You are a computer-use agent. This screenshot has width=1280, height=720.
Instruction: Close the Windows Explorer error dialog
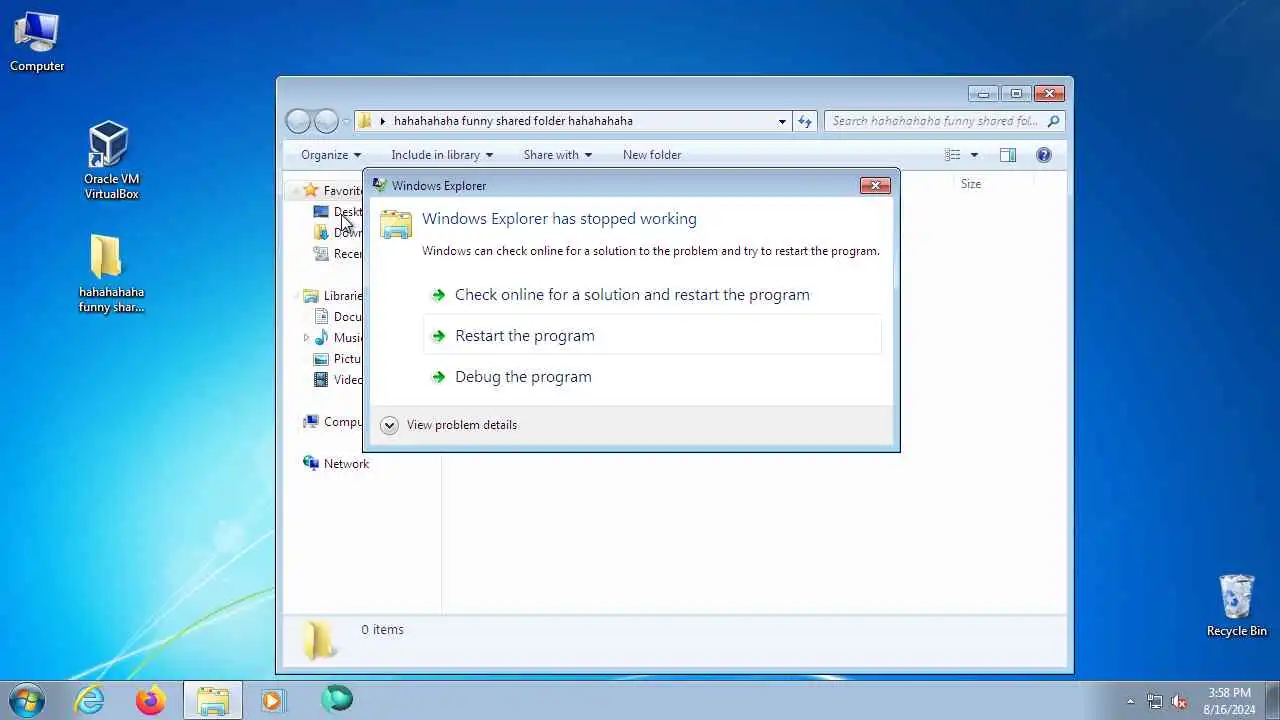point(875,185)
